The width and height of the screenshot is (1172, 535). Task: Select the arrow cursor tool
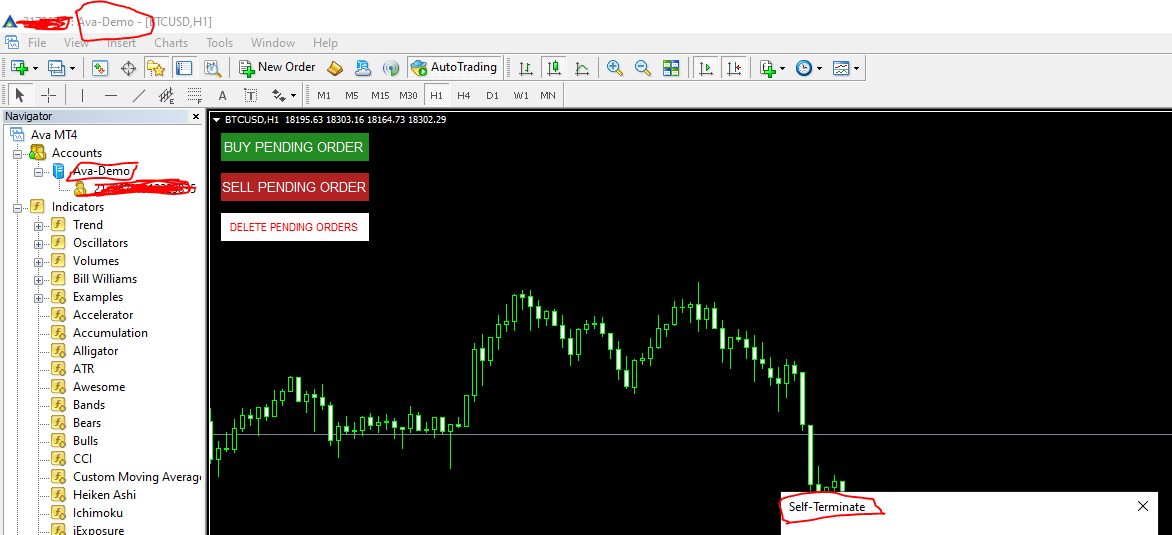pos(20,96)
